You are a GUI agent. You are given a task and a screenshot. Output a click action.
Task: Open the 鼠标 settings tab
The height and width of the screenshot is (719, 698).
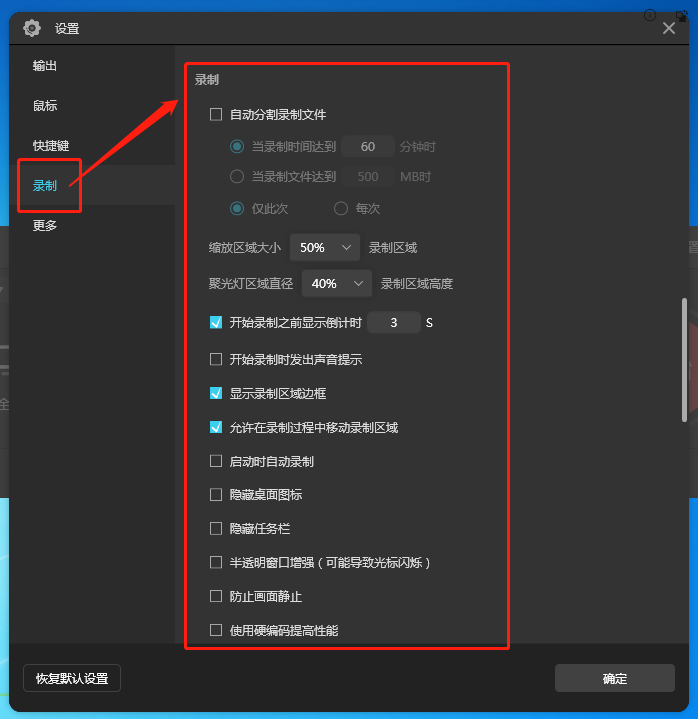[44, 106]
